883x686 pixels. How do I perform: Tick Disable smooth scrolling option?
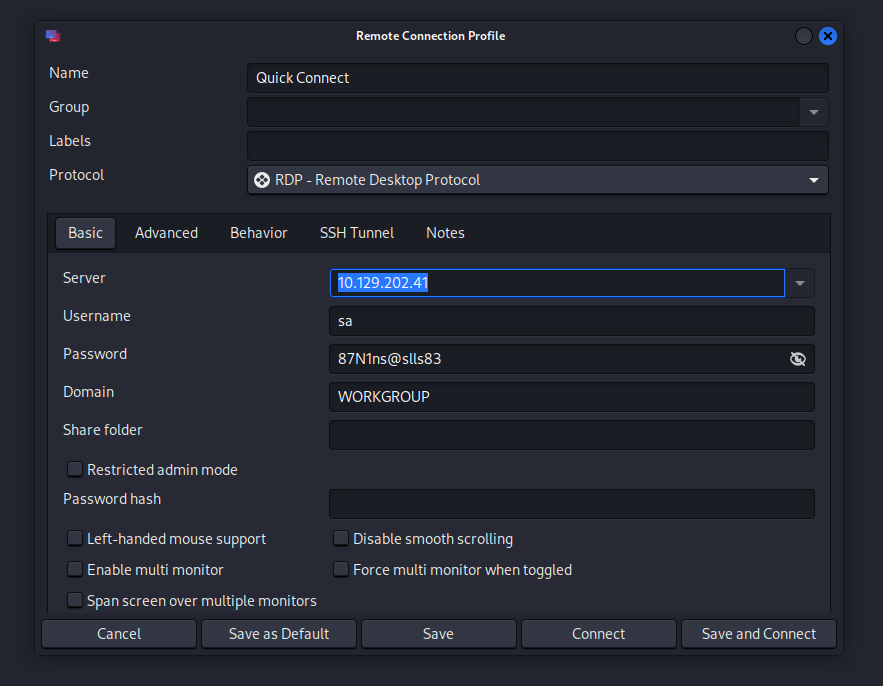pos(341,539)
